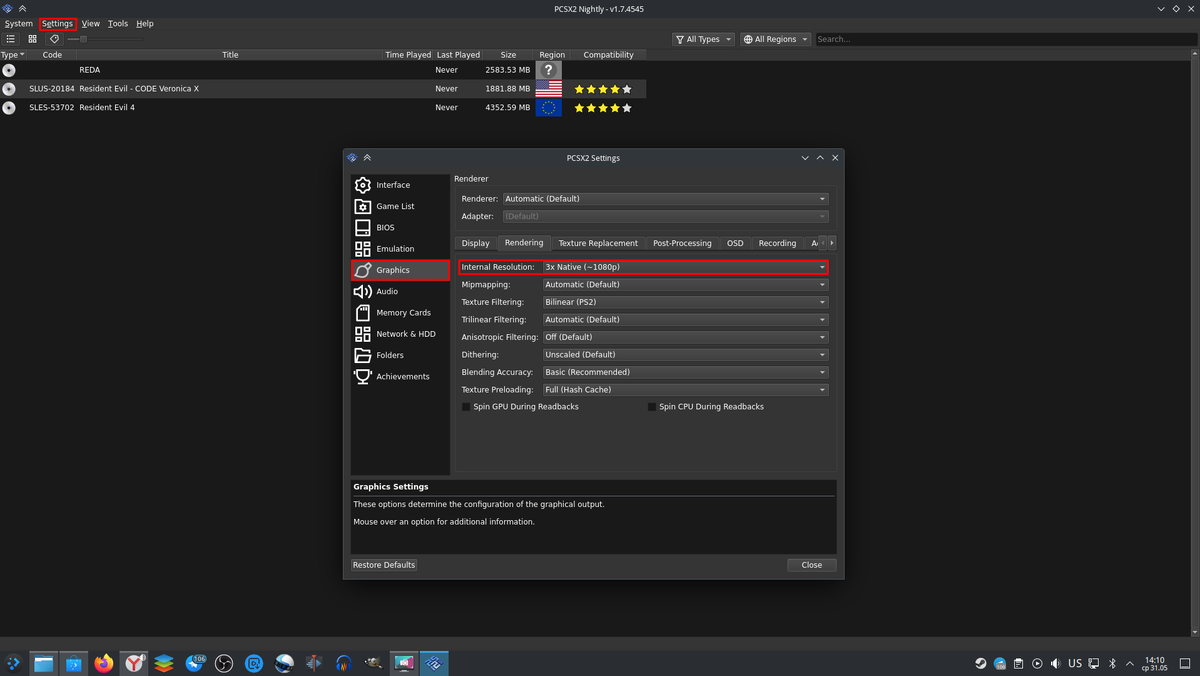
Task: Open the Help menu
Action: click(x=145, y=23)
